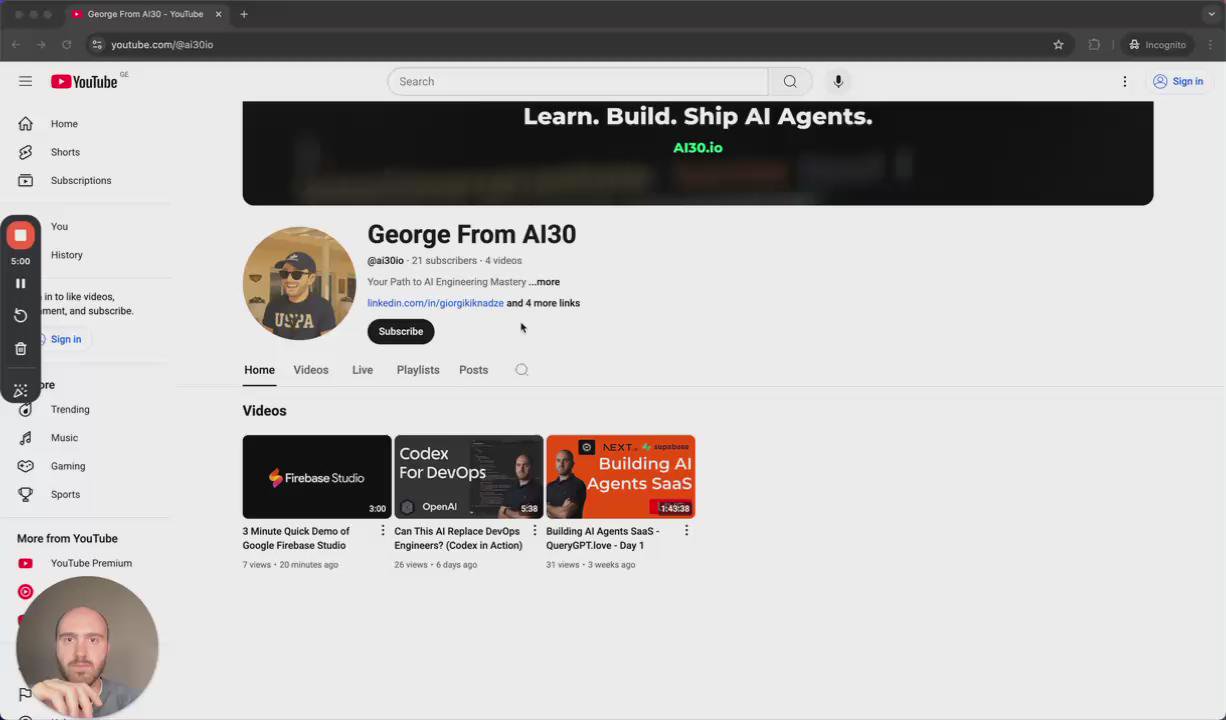Start voice search with the microphone icon
This screenshot has width=1226, height=720.
click(x=838, y=81)
